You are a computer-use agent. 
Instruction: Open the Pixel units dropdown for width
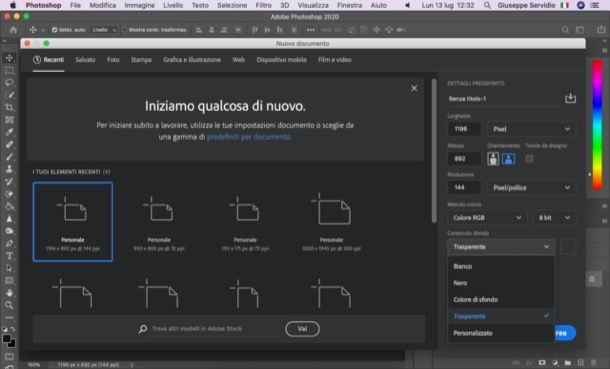coord(531,129)
